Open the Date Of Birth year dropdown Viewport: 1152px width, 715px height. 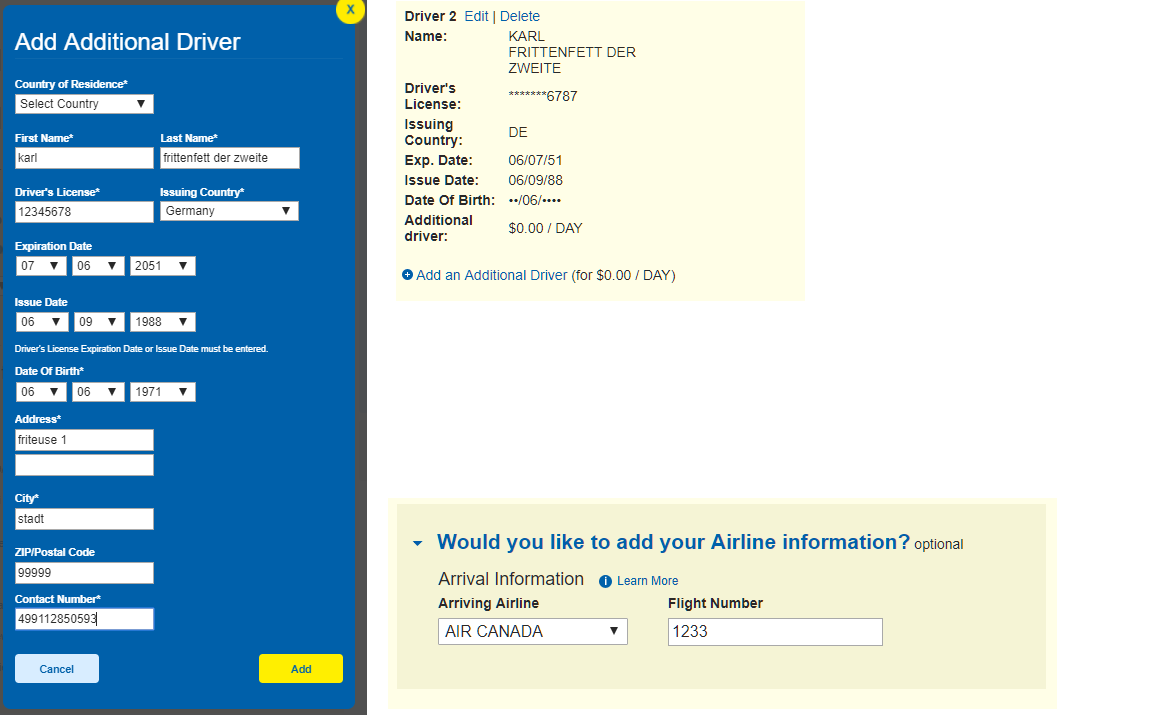point(162,392)
